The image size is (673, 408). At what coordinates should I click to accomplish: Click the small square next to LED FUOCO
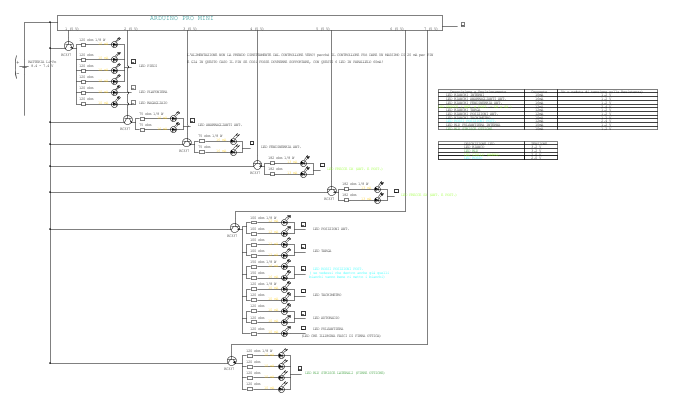click(134, 62)
